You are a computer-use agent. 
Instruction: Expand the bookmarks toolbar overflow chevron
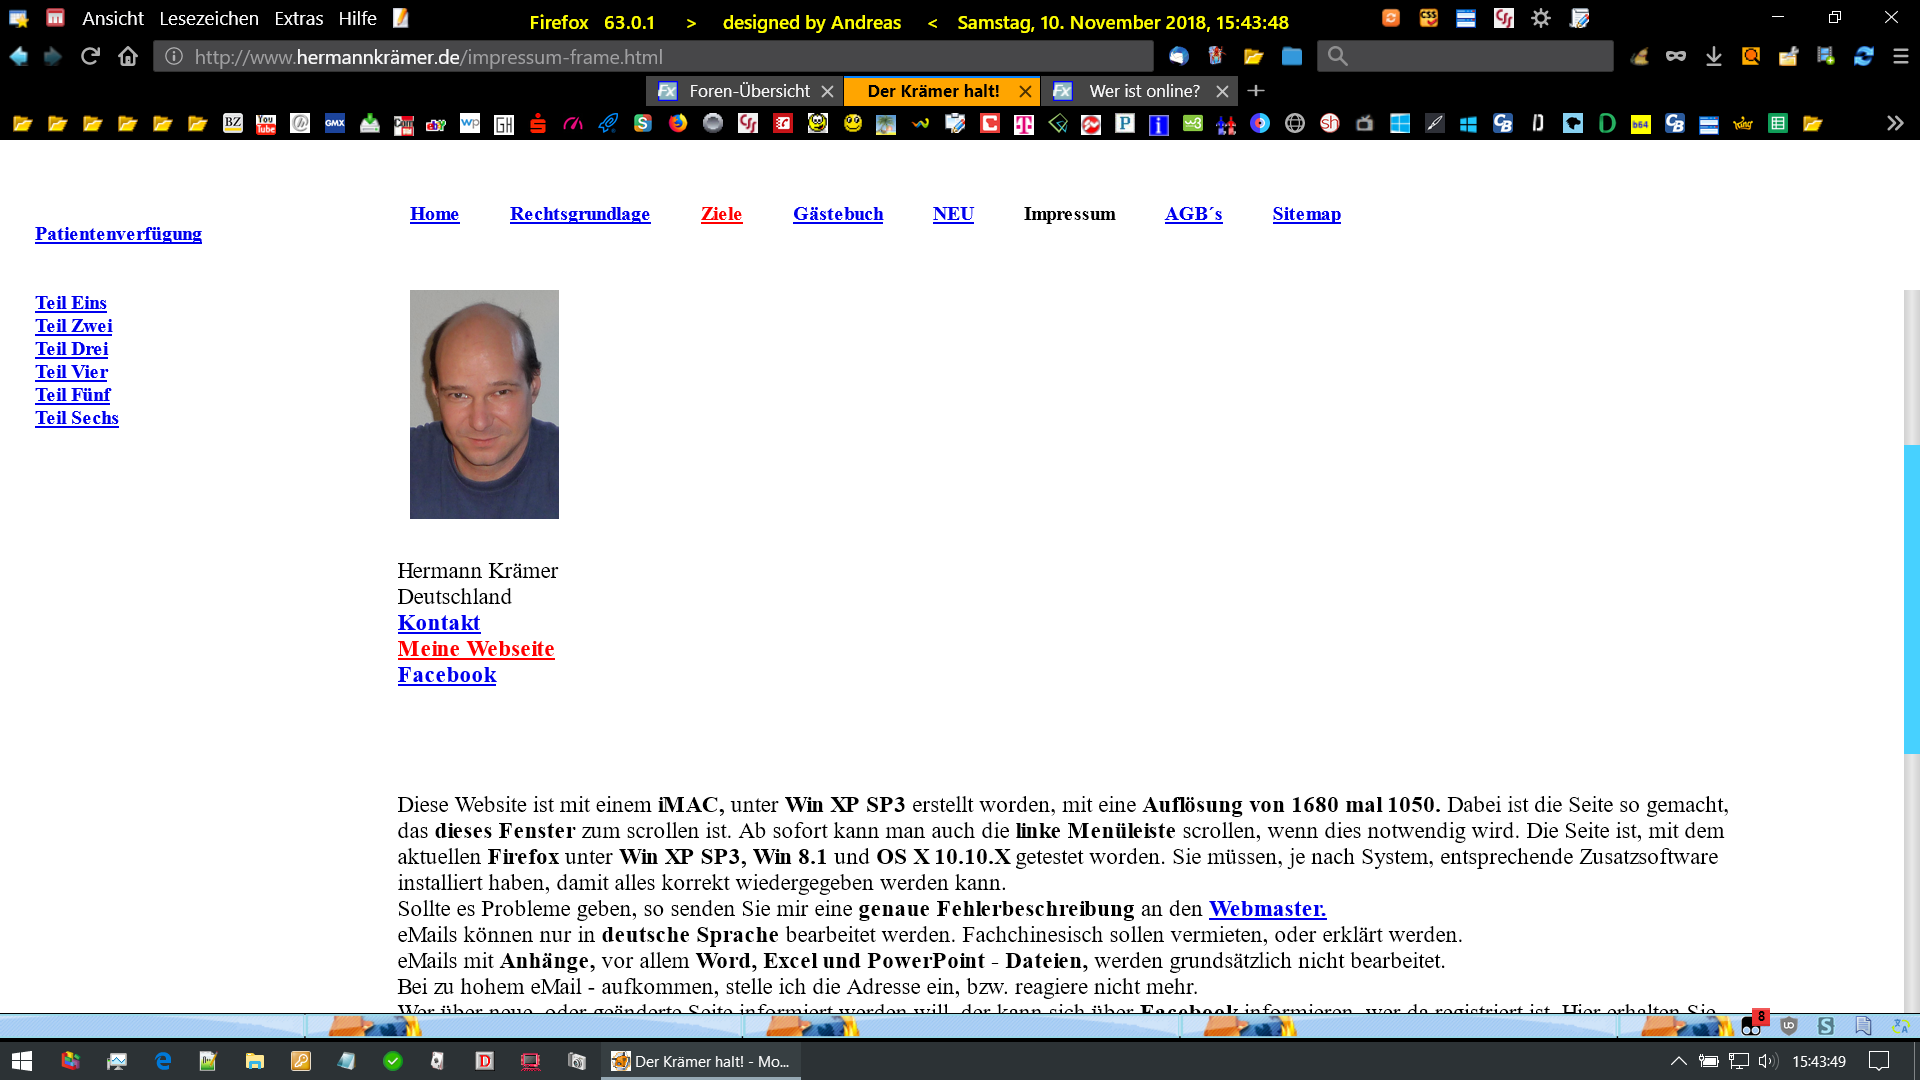coord(1894,124)
